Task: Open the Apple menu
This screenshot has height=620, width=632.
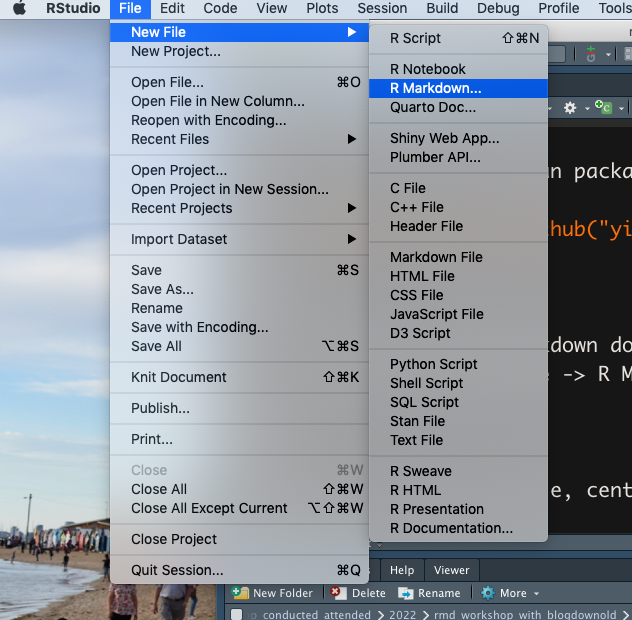Action: [19, 8]
